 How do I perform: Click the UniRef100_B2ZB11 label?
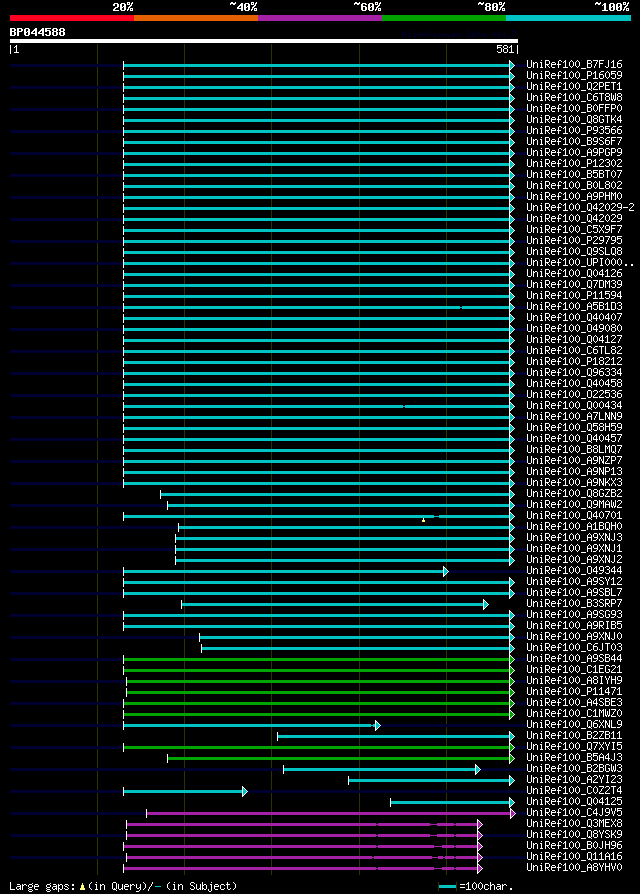click(574, 736)
